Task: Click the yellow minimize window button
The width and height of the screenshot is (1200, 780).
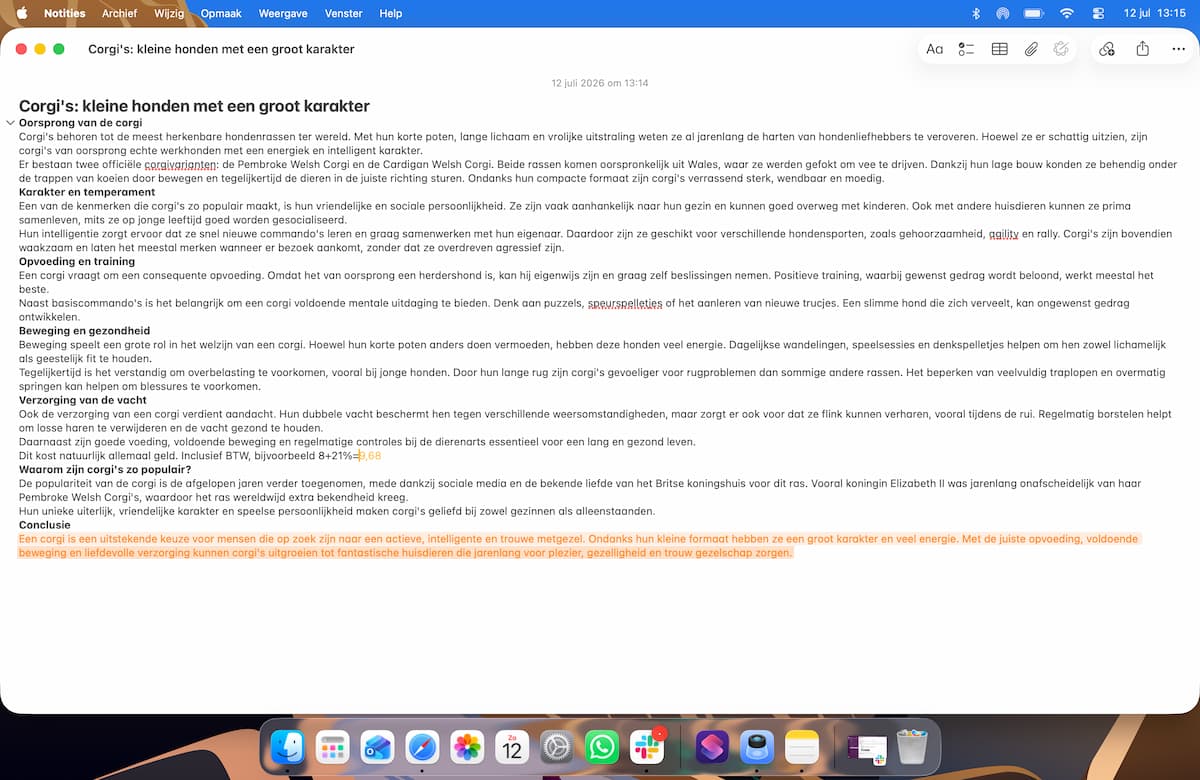Action: point(40,49)
